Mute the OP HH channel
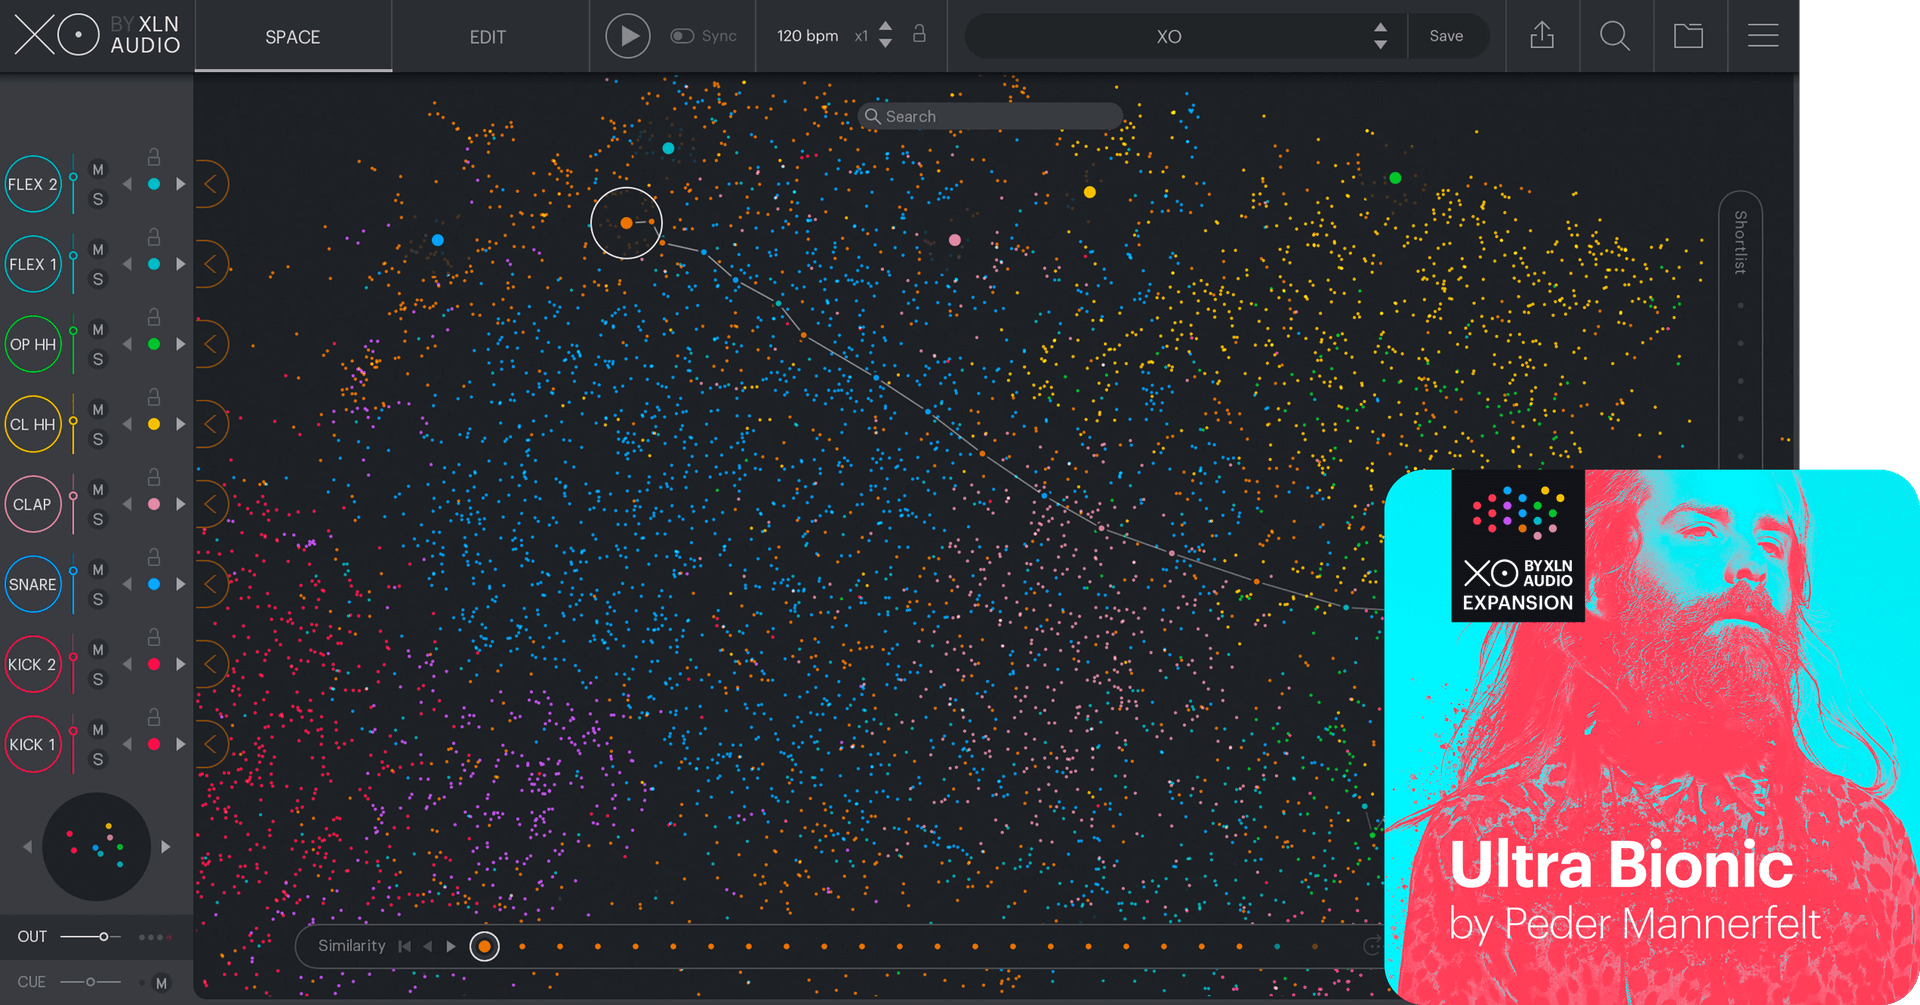 (98, 330)
